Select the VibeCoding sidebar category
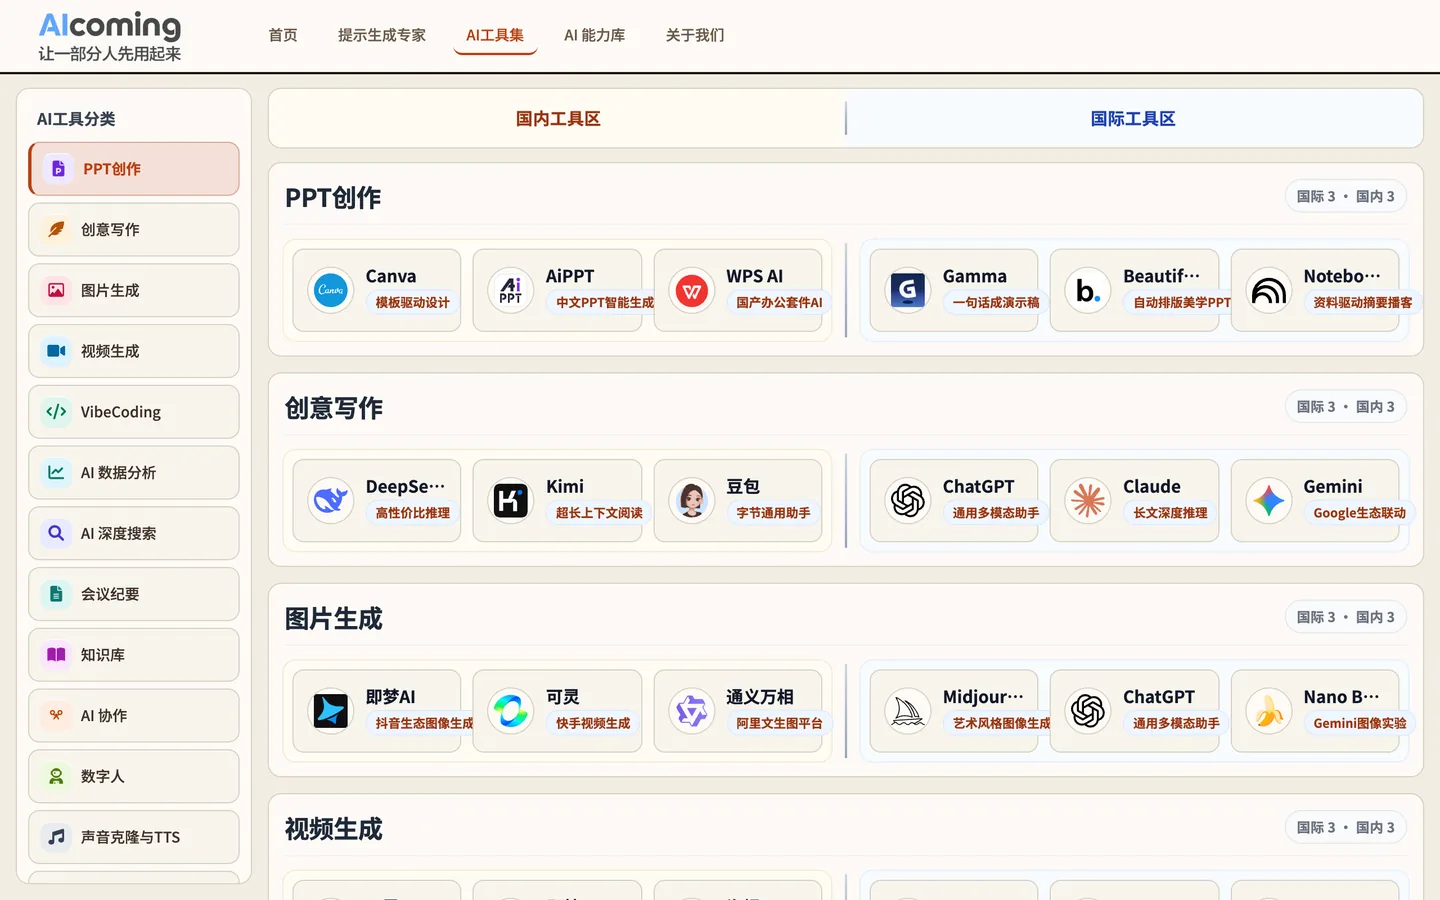The image size is (1440, 900). 134,412
